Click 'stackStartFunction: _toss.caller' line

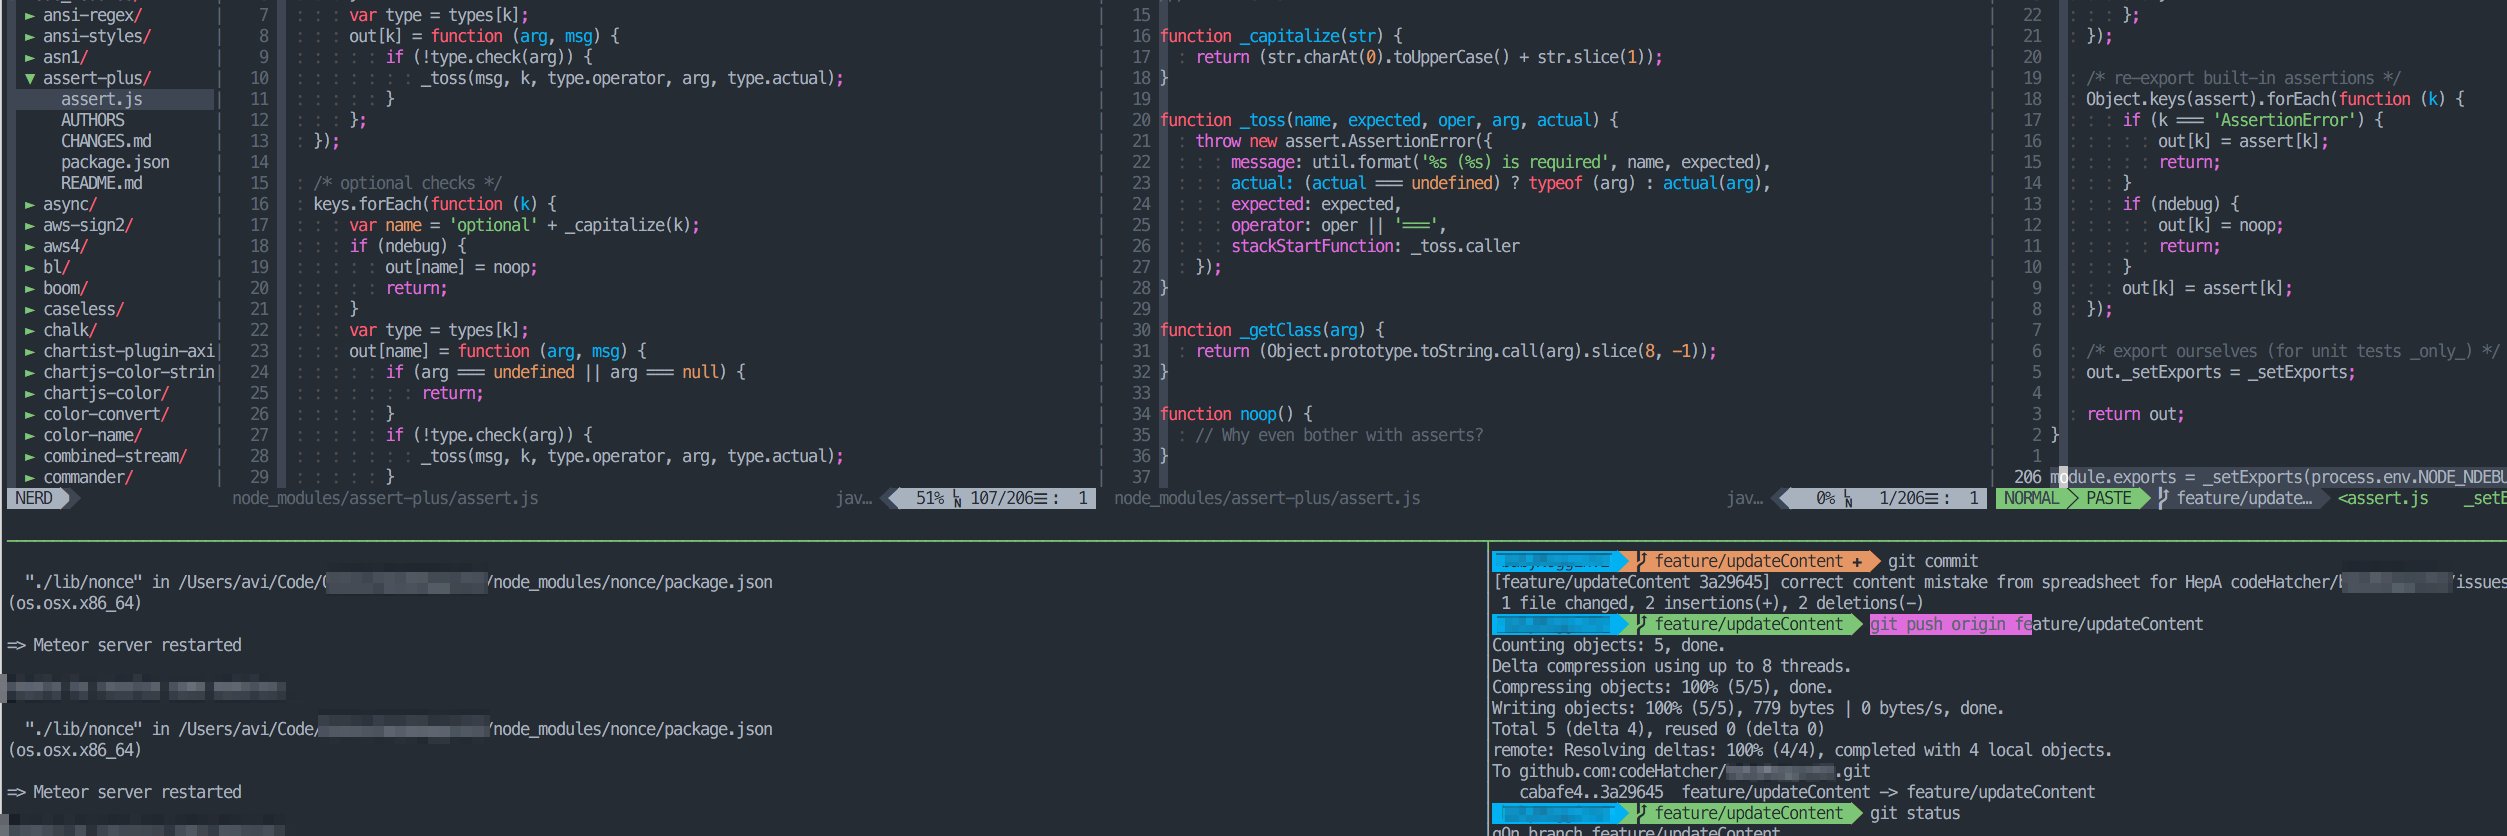[1375, 247]
